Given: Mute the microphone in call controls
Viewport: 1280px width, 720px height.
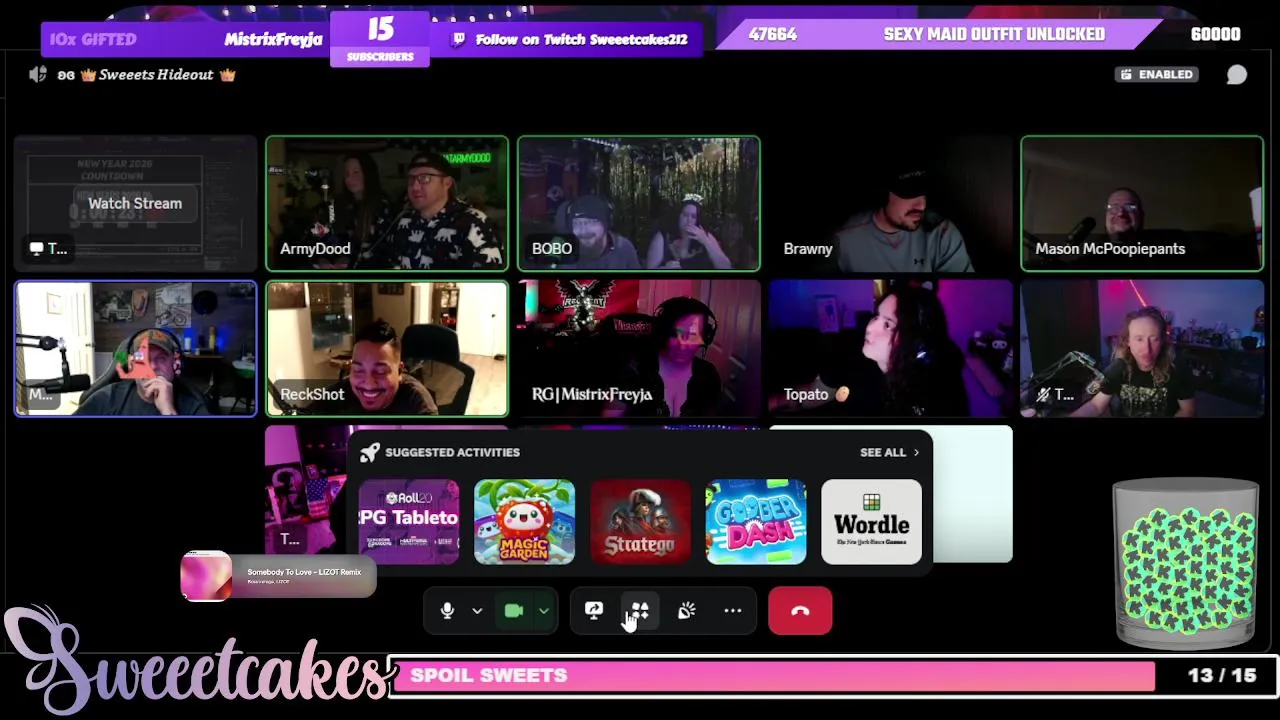Looking at the screenshot, I should [447, 611].
